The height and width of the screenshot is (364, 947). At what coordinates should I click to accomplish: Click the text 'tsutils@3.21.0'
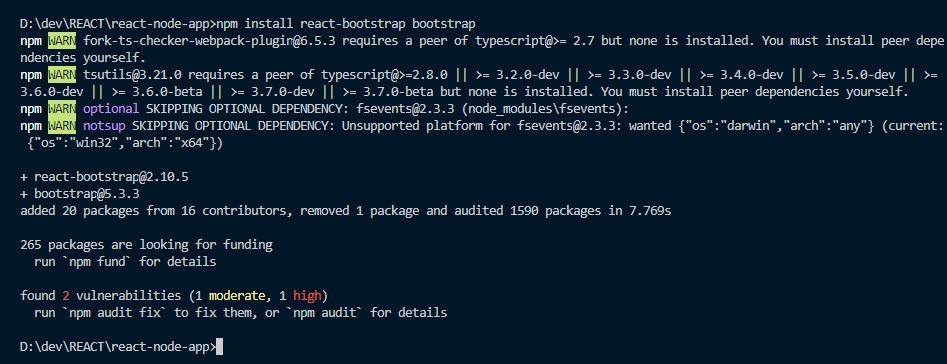click(132, 75)
